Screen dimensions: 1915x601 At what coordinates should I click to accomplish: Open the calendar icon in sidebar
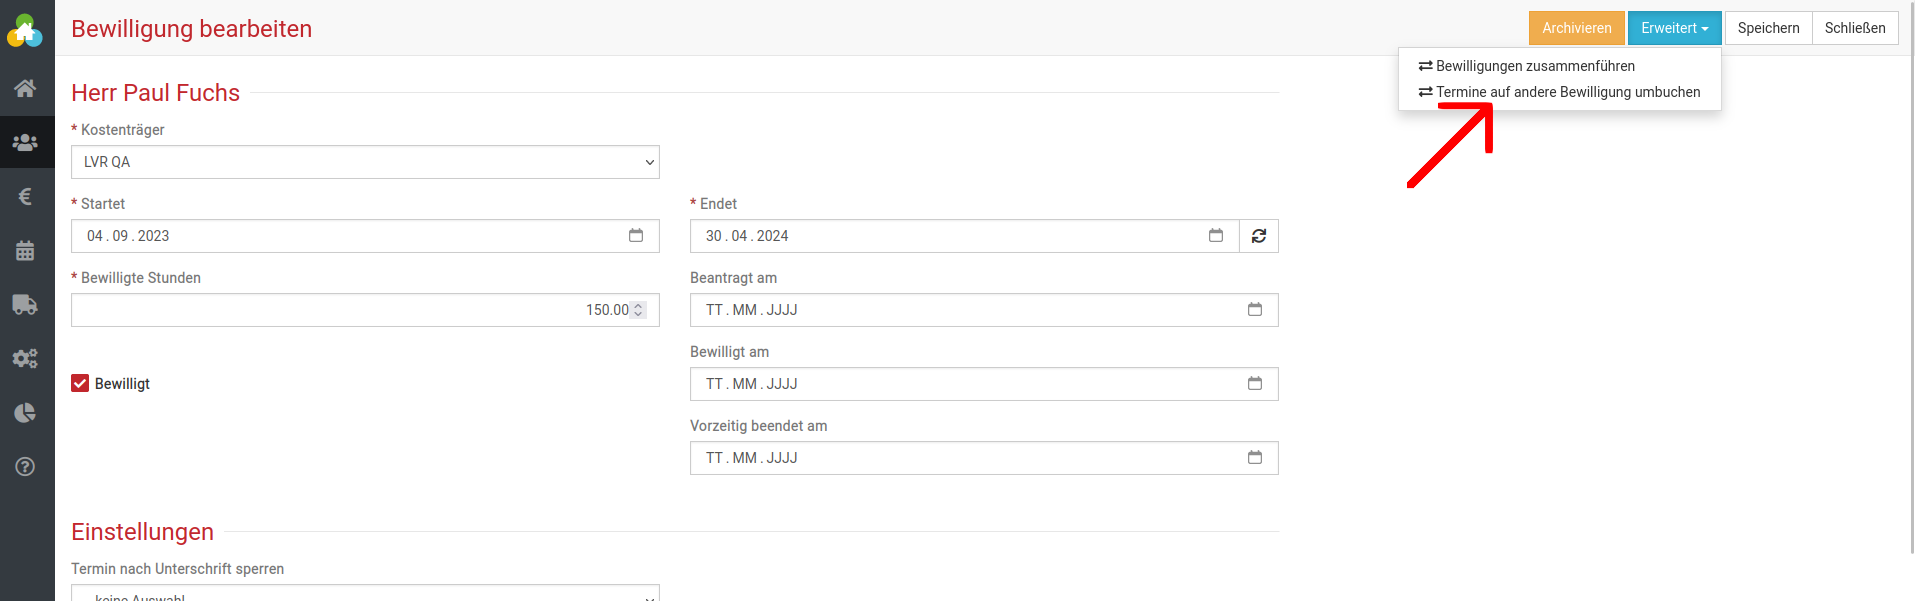pos(26,251)
